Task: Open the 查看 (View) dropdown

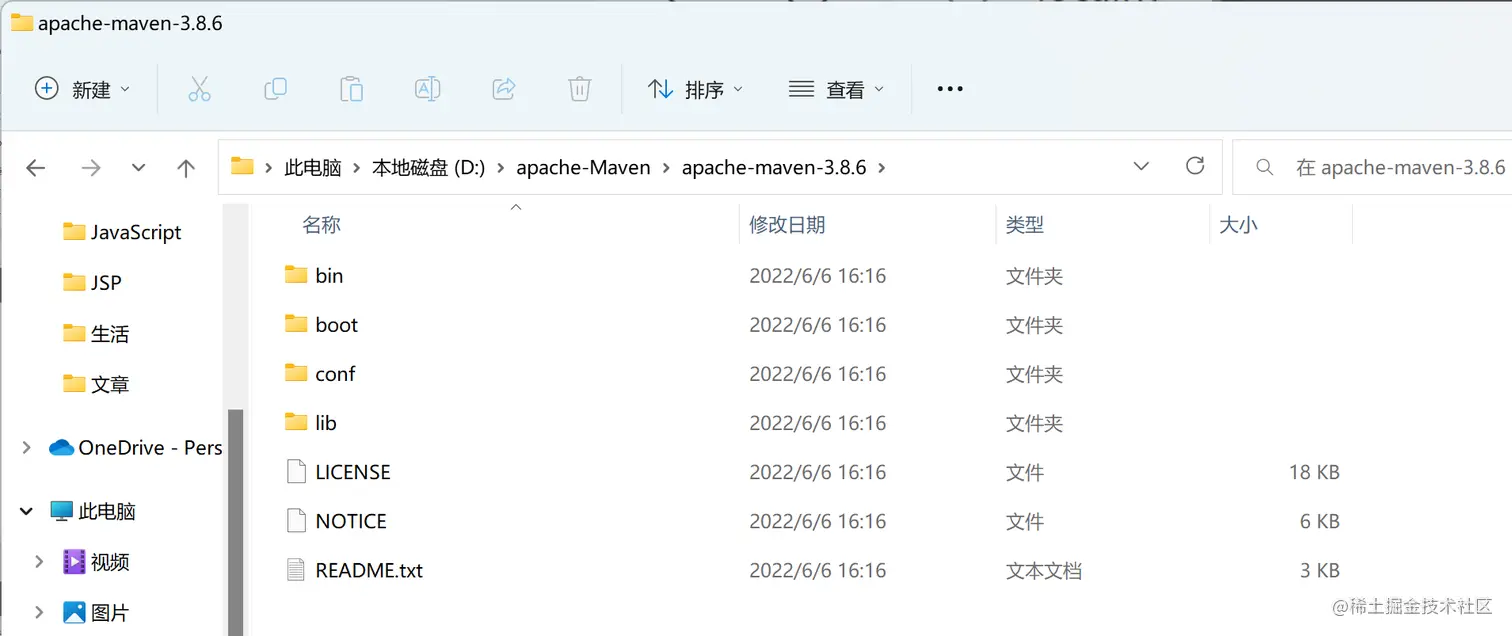Action: 836,89
